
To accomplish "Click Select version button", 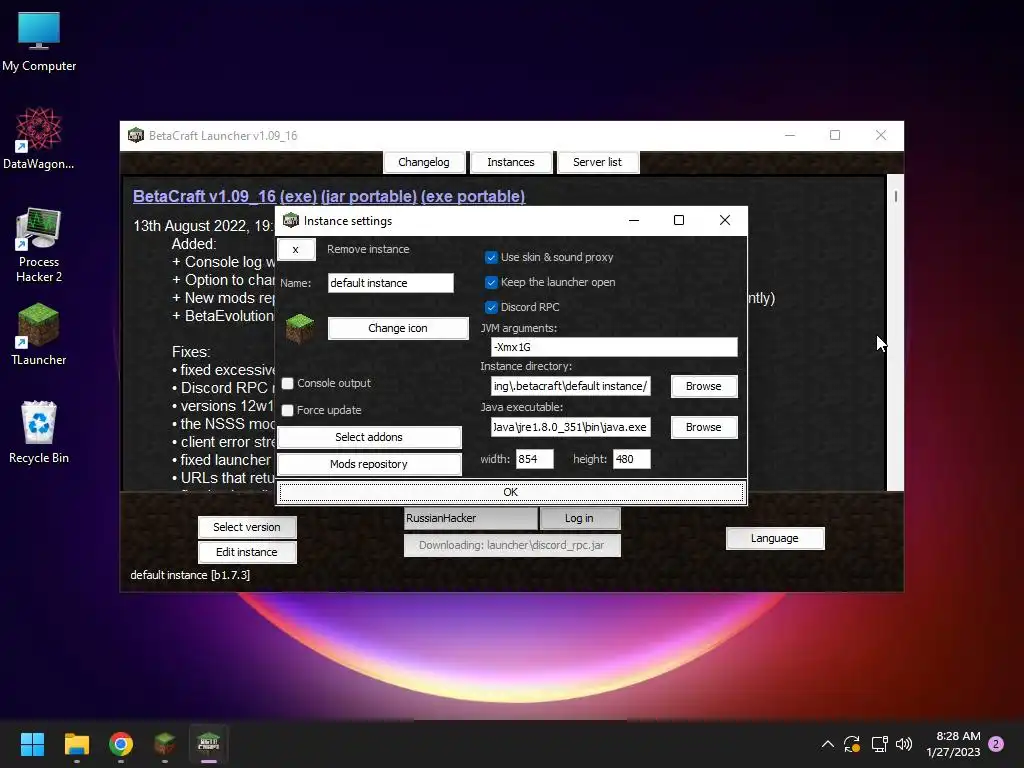I will click(247, 527).
